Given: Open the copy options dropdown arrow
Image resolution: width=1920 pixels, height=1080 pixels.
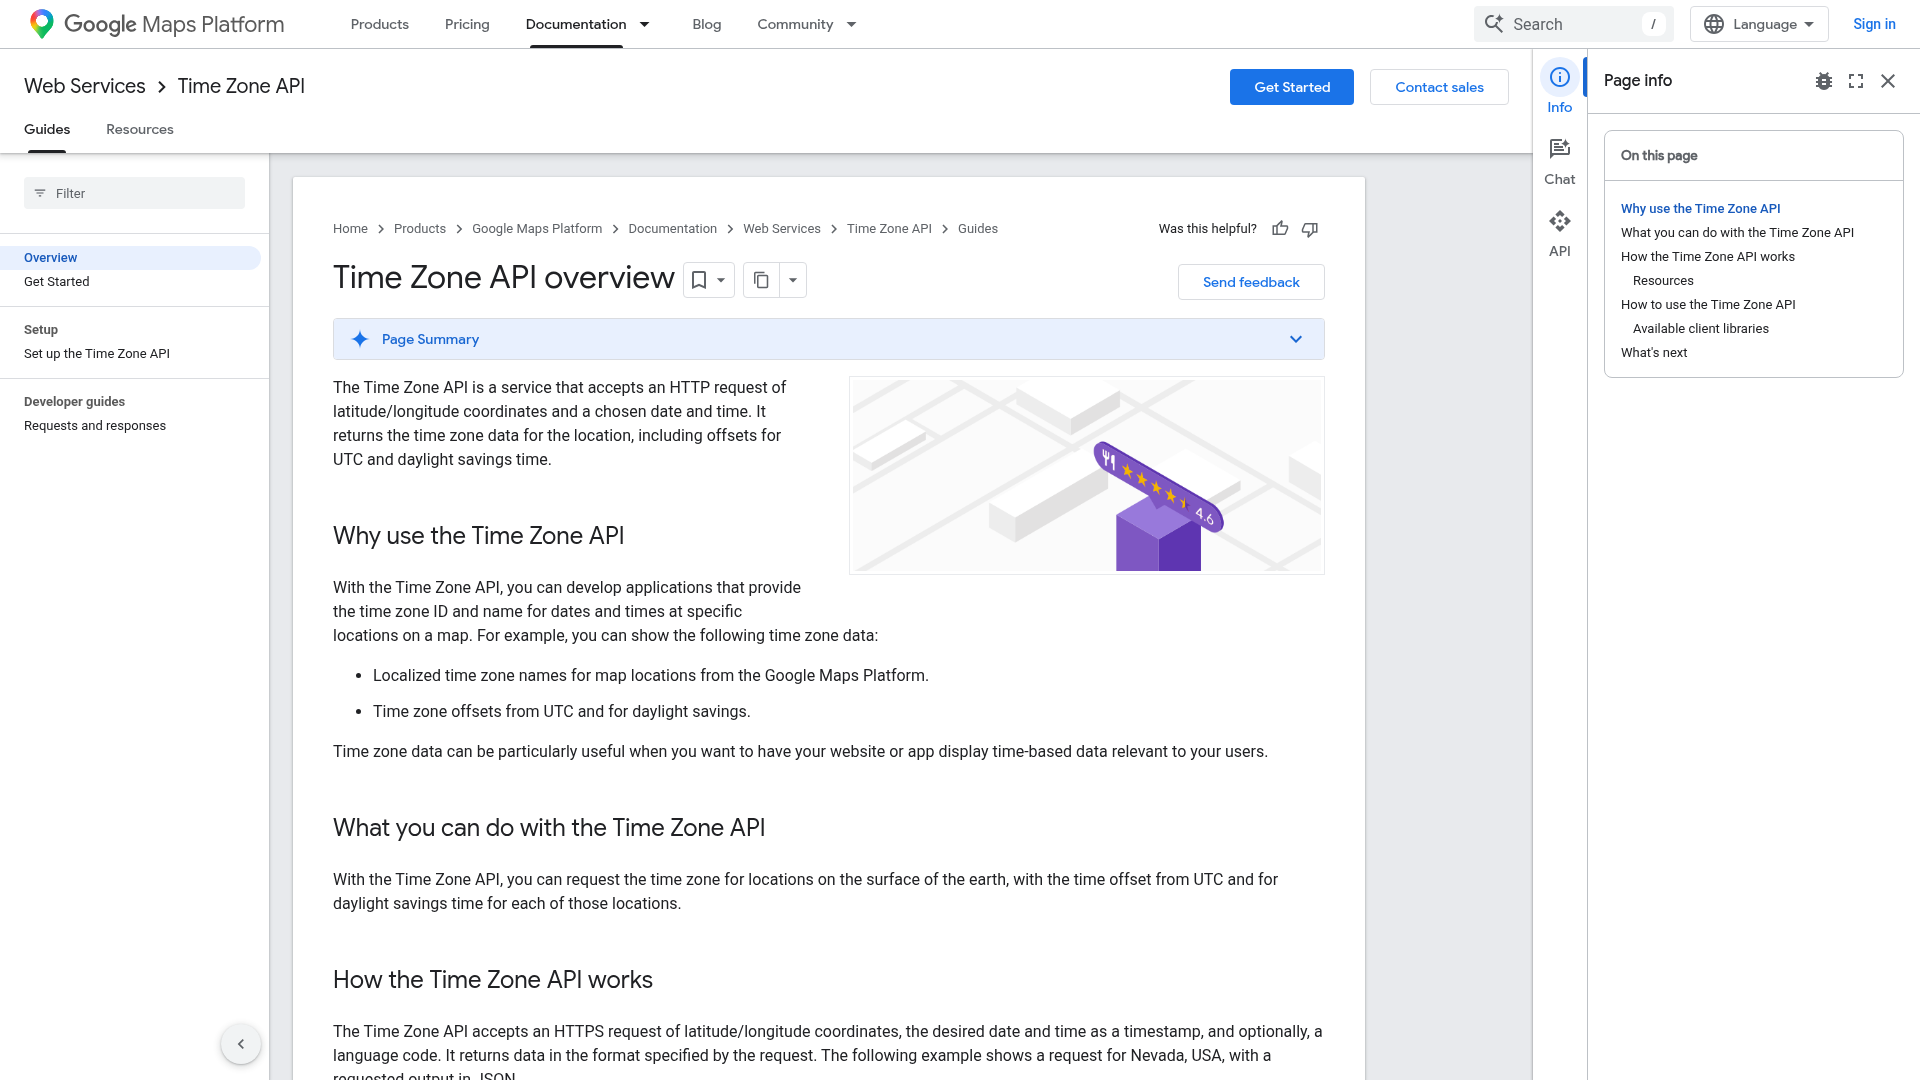Looking at the screenshot, I should click(x=793, y=280).
